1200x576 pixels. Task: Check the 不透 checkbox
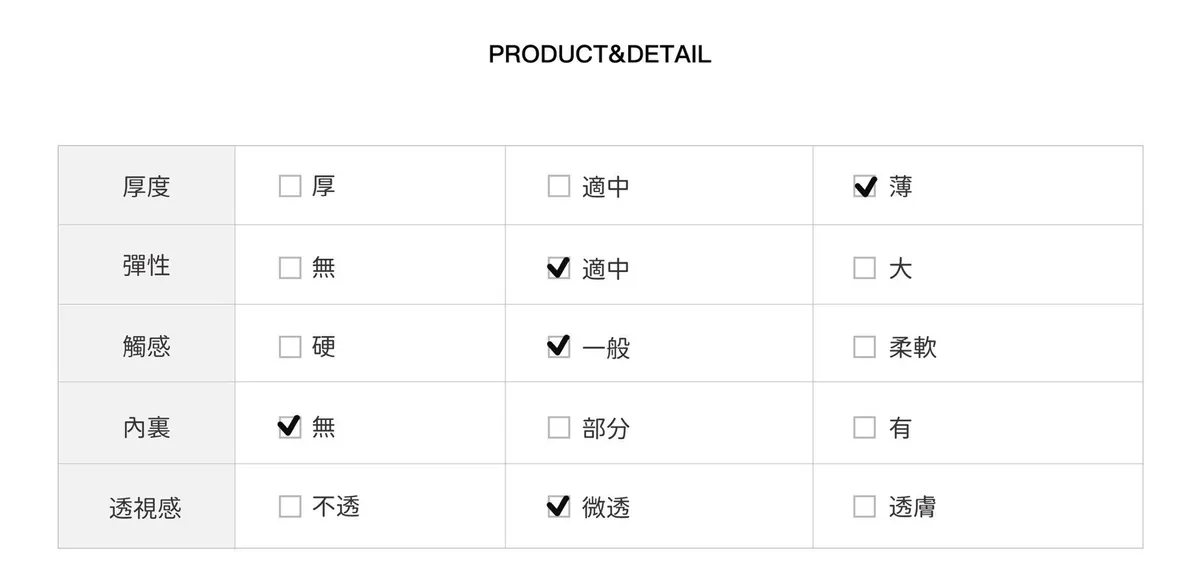(x=290, y=507)
